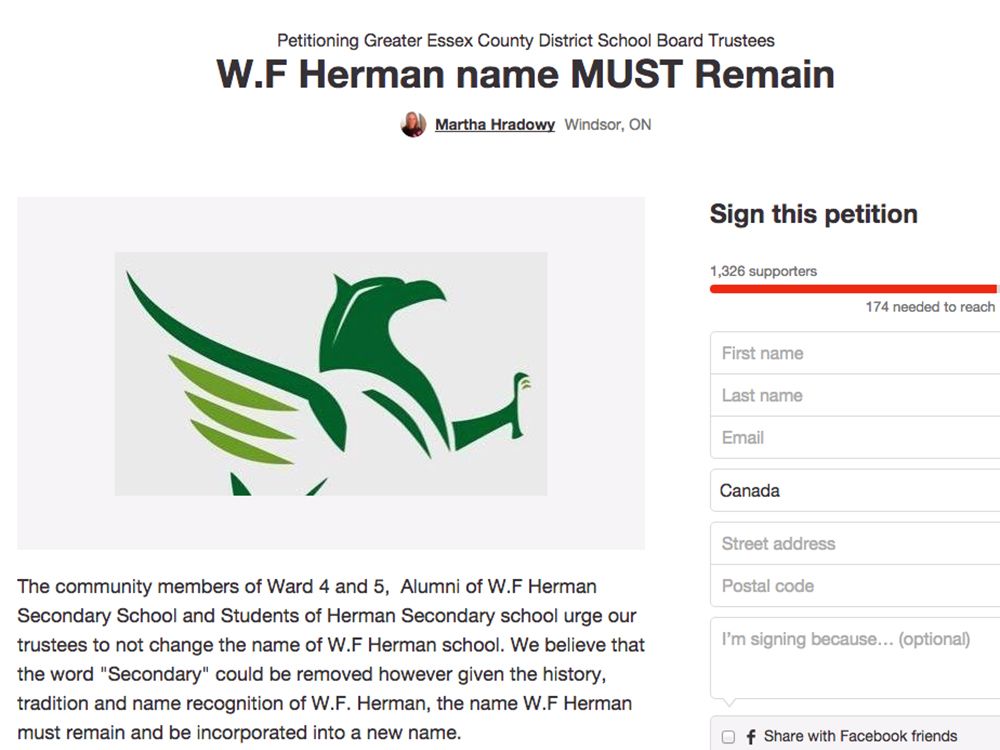The height and width of the screenshot is (750, 1000).
Task: Select the "I'm signing because" comment box
Action: coord(852,655)
